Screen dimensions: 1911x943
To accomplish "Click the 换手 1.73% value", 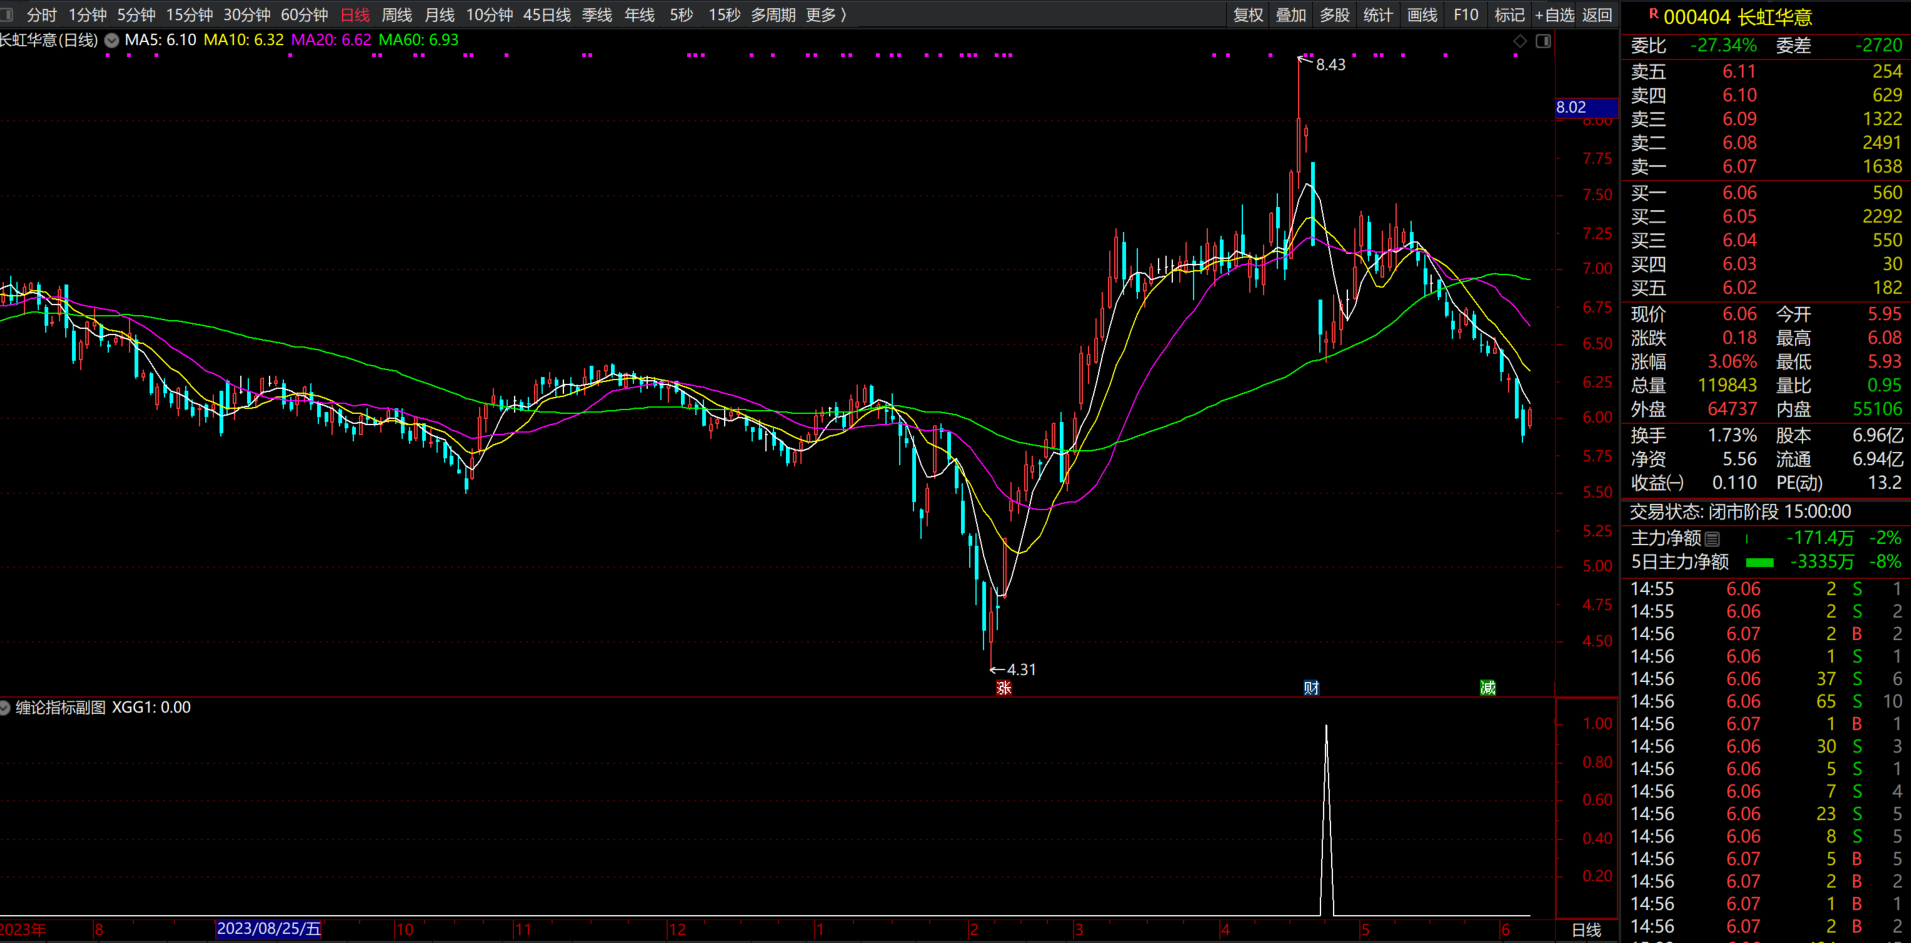I will coord(1732,436).
